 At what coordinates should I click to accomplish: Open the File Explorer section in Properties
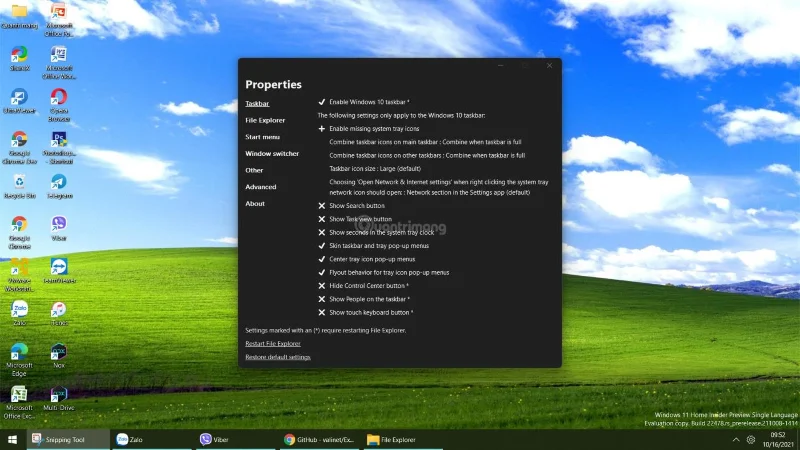click(265, 120)
